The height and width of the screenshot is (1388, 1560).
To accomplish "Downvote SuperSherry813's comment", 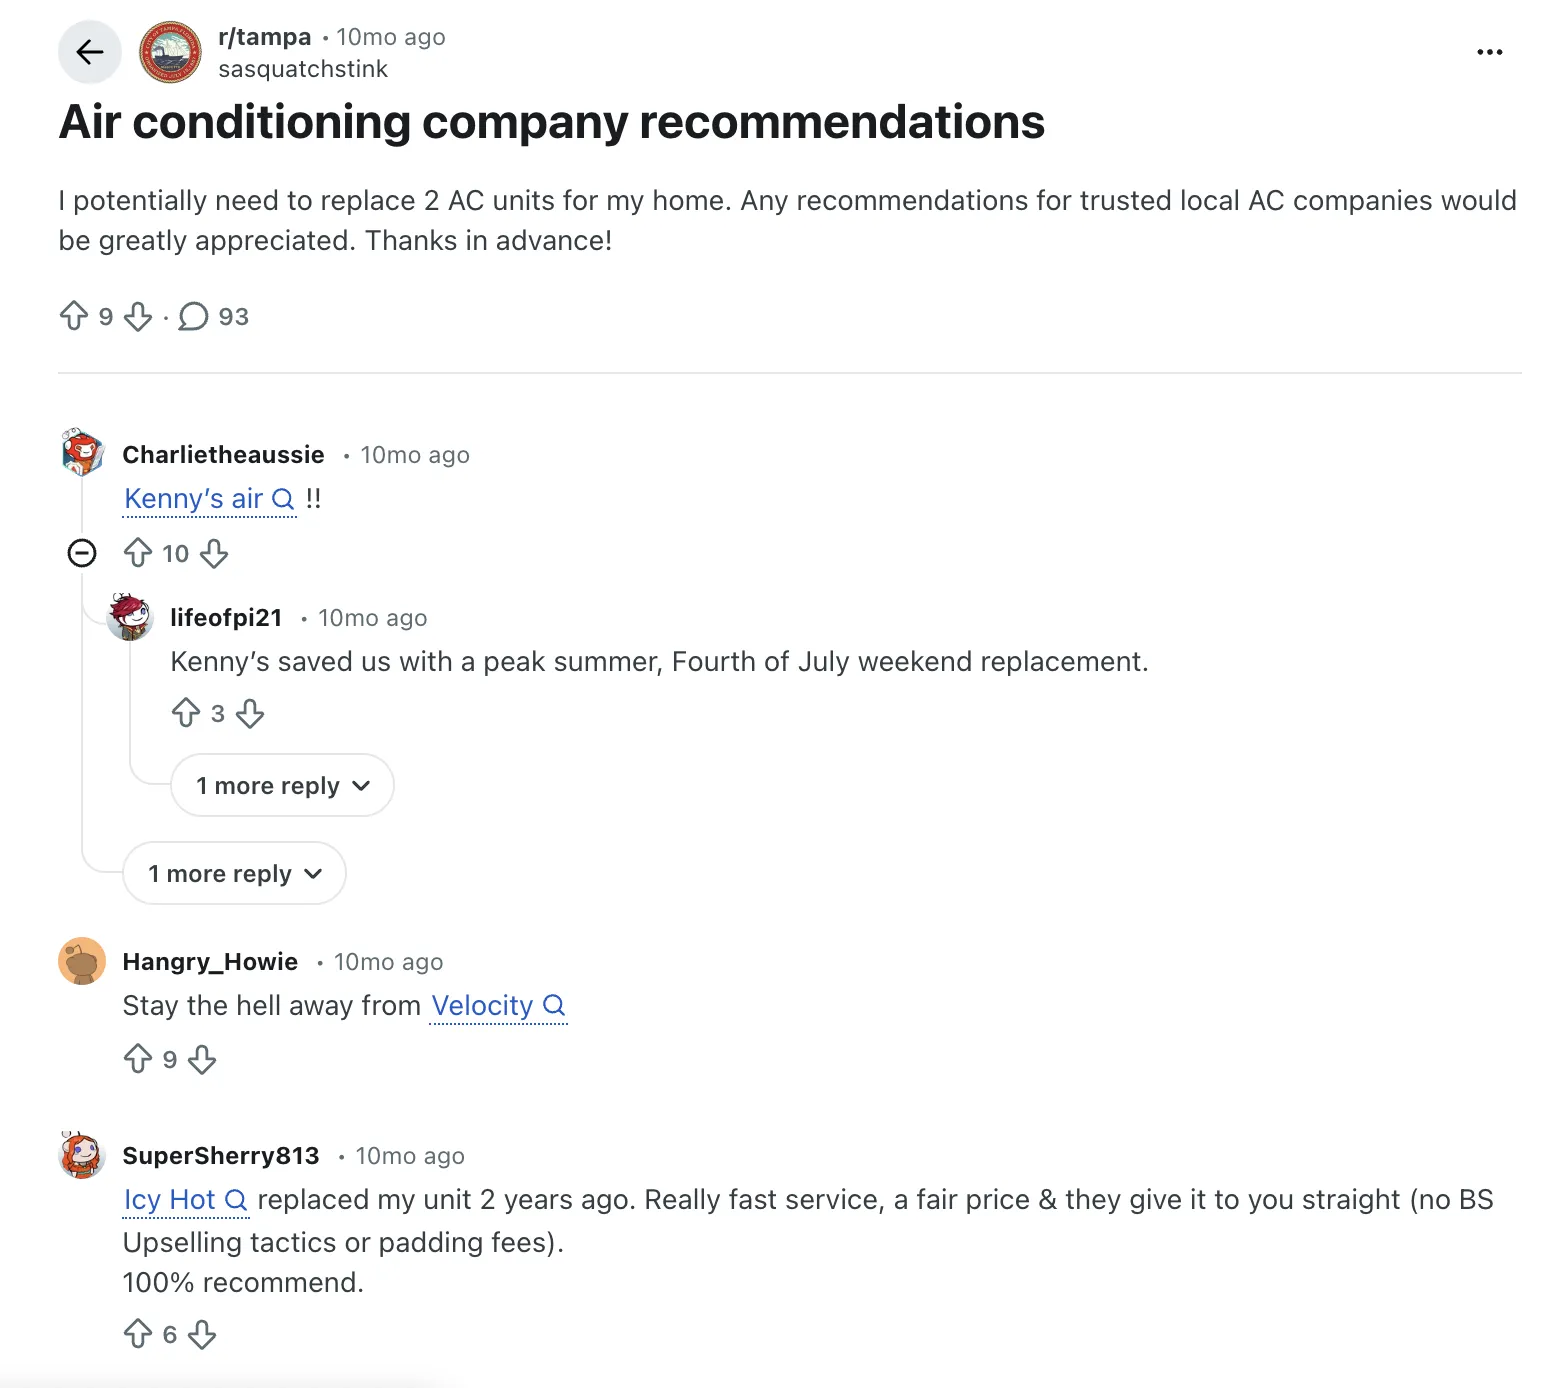I will point(202,1334).
